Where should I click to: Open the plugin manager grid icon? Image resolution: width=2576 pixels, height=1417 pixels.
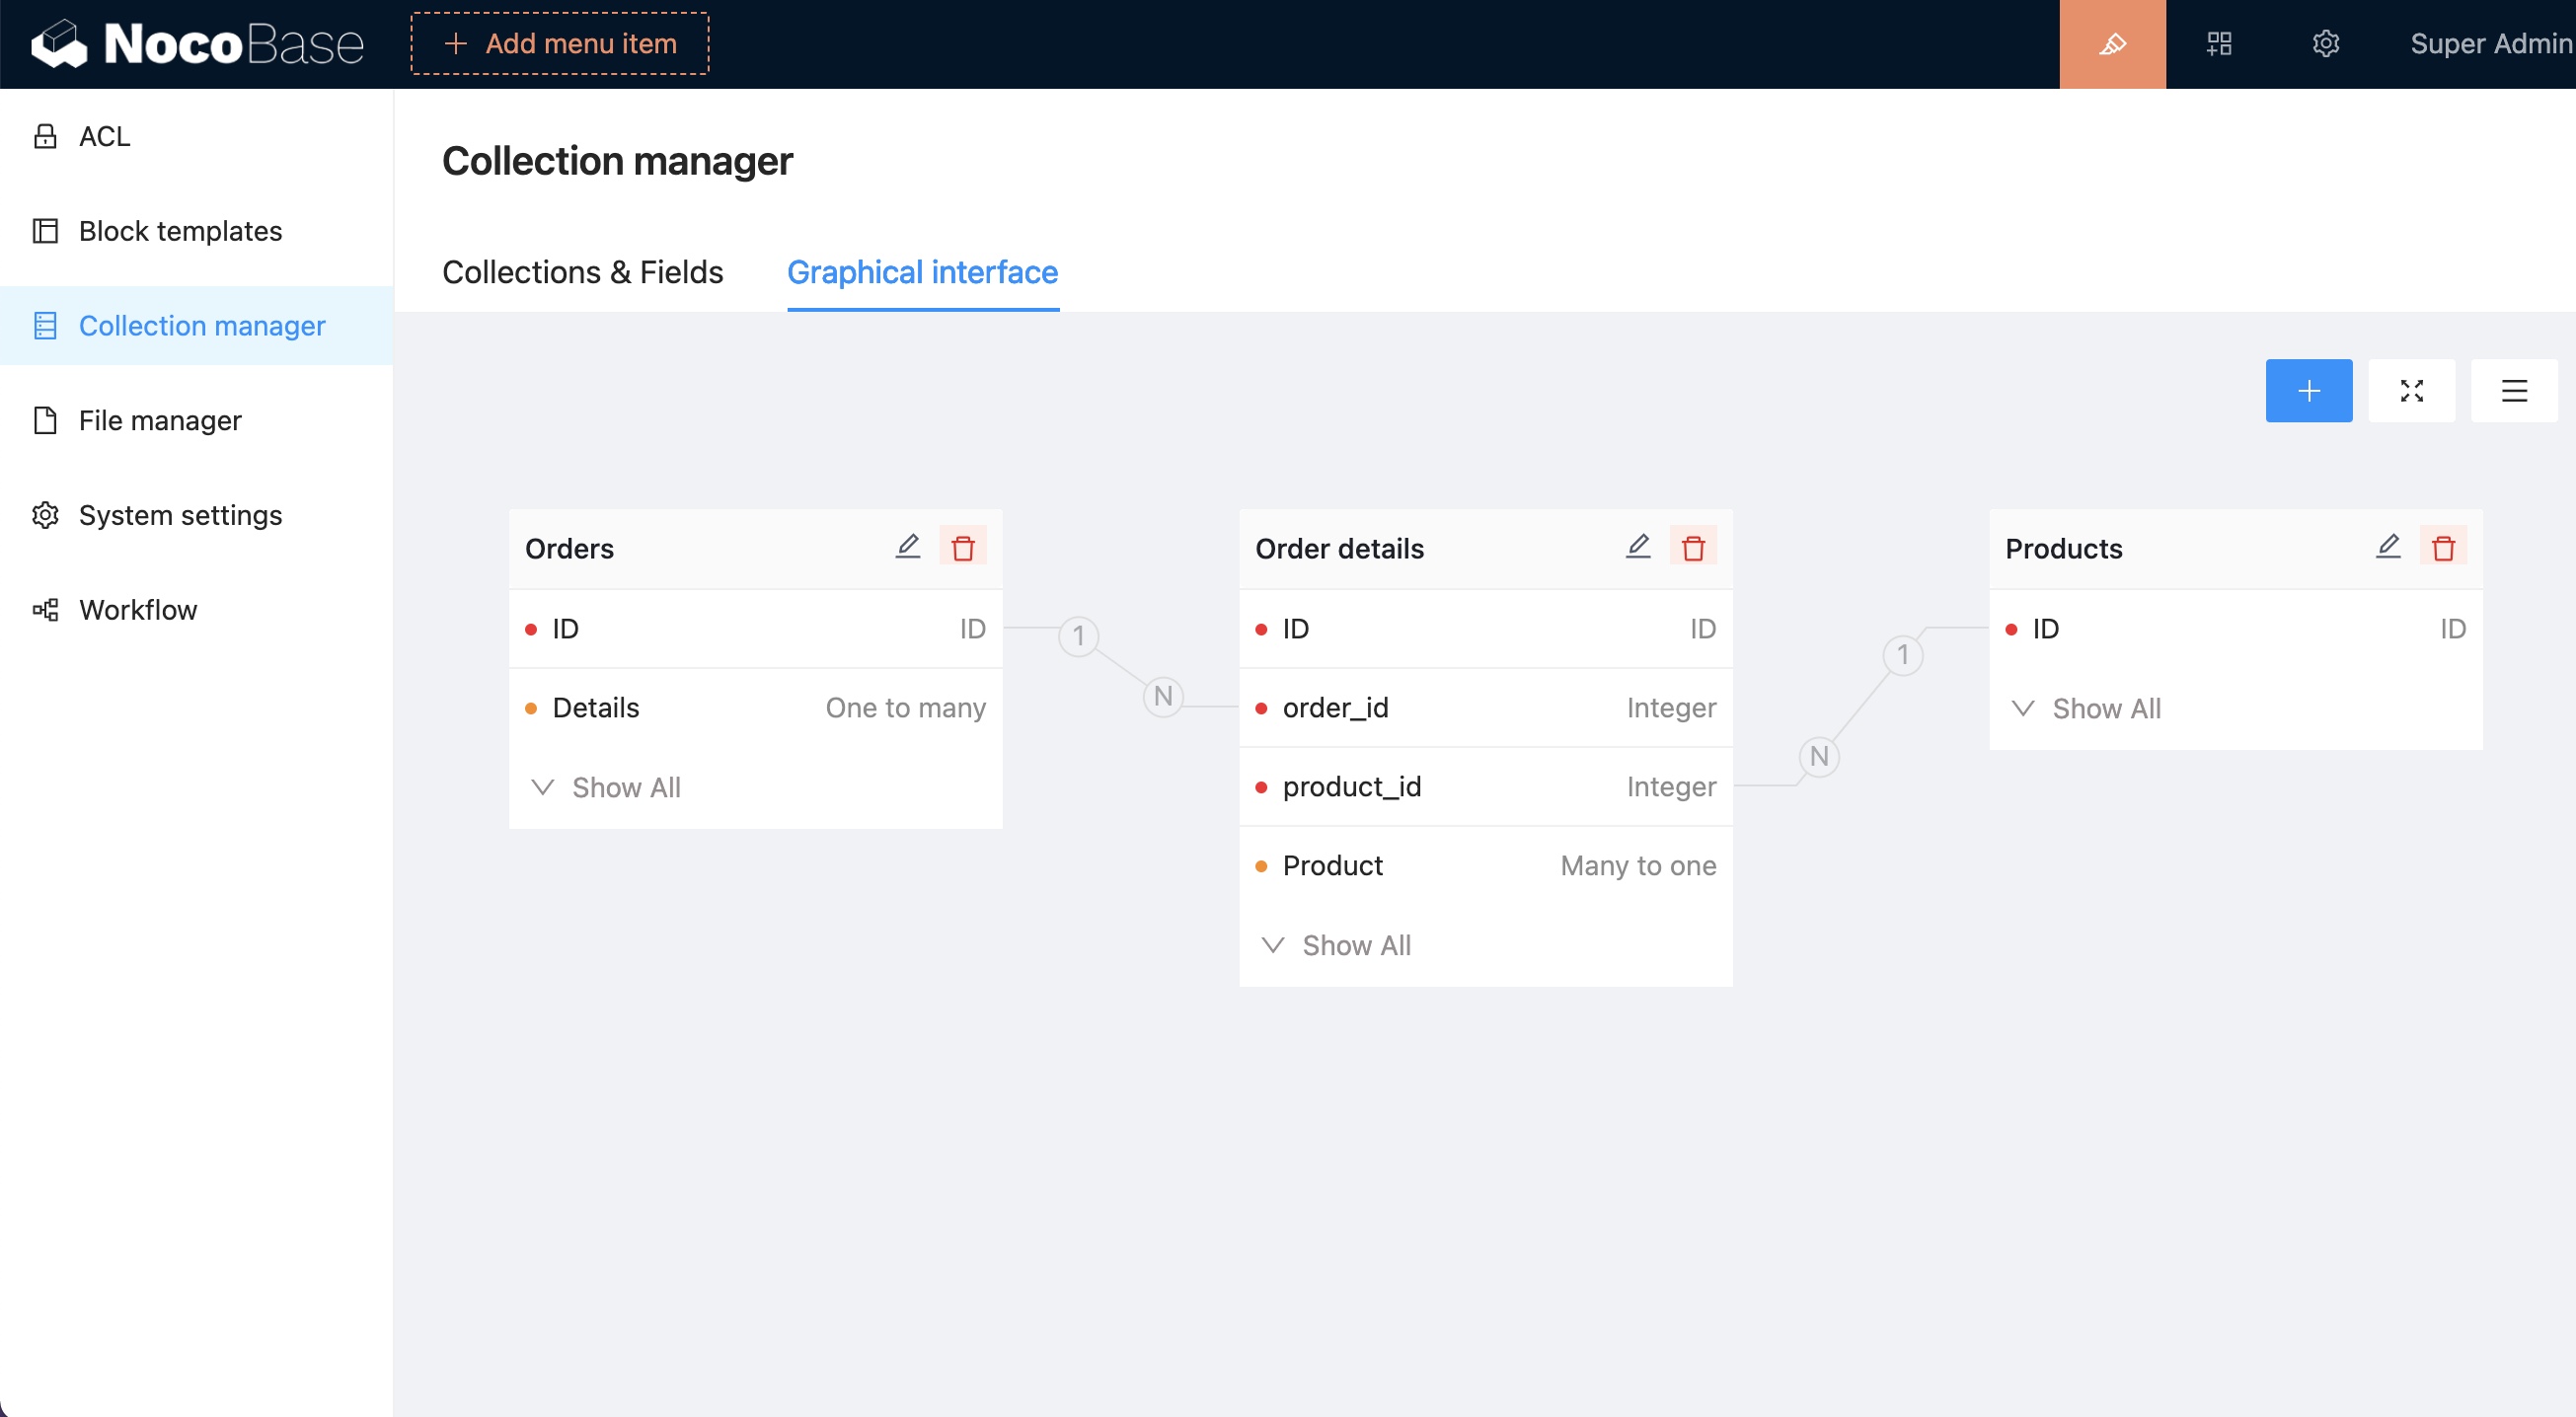point(2218,44)
